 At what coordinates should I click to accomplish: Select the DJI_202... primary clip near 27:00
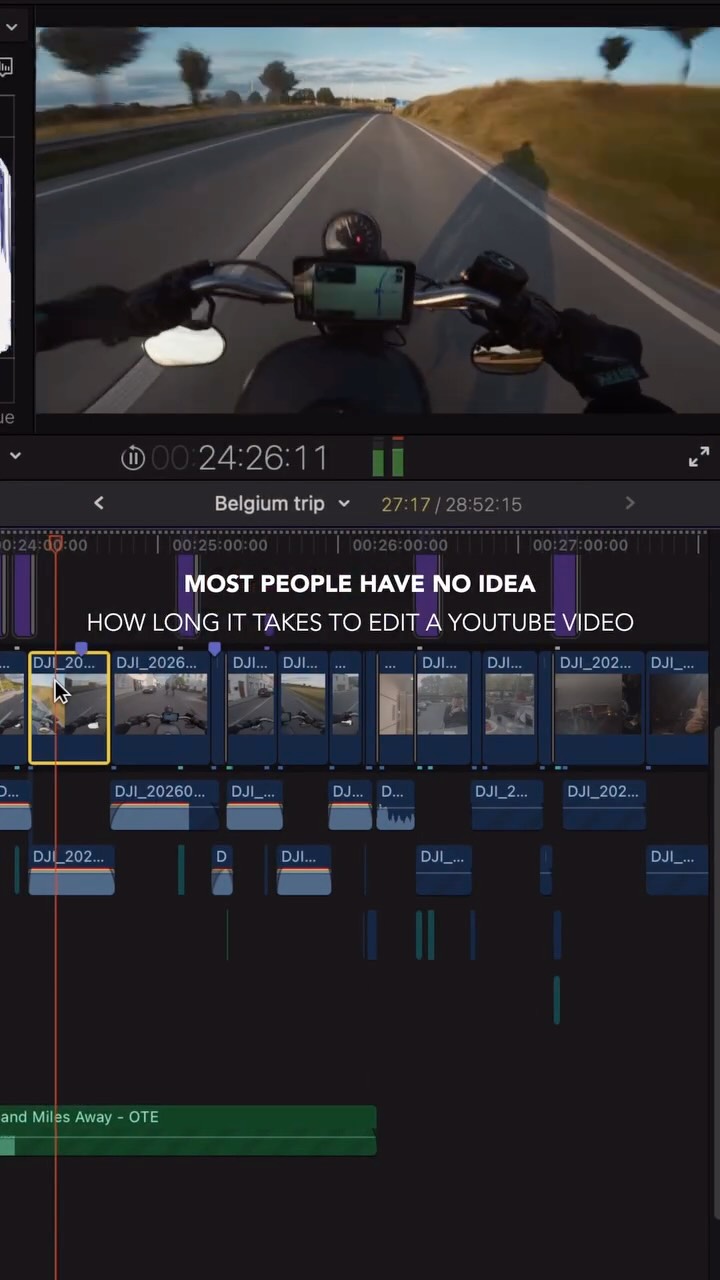click(x=599, y=708)
